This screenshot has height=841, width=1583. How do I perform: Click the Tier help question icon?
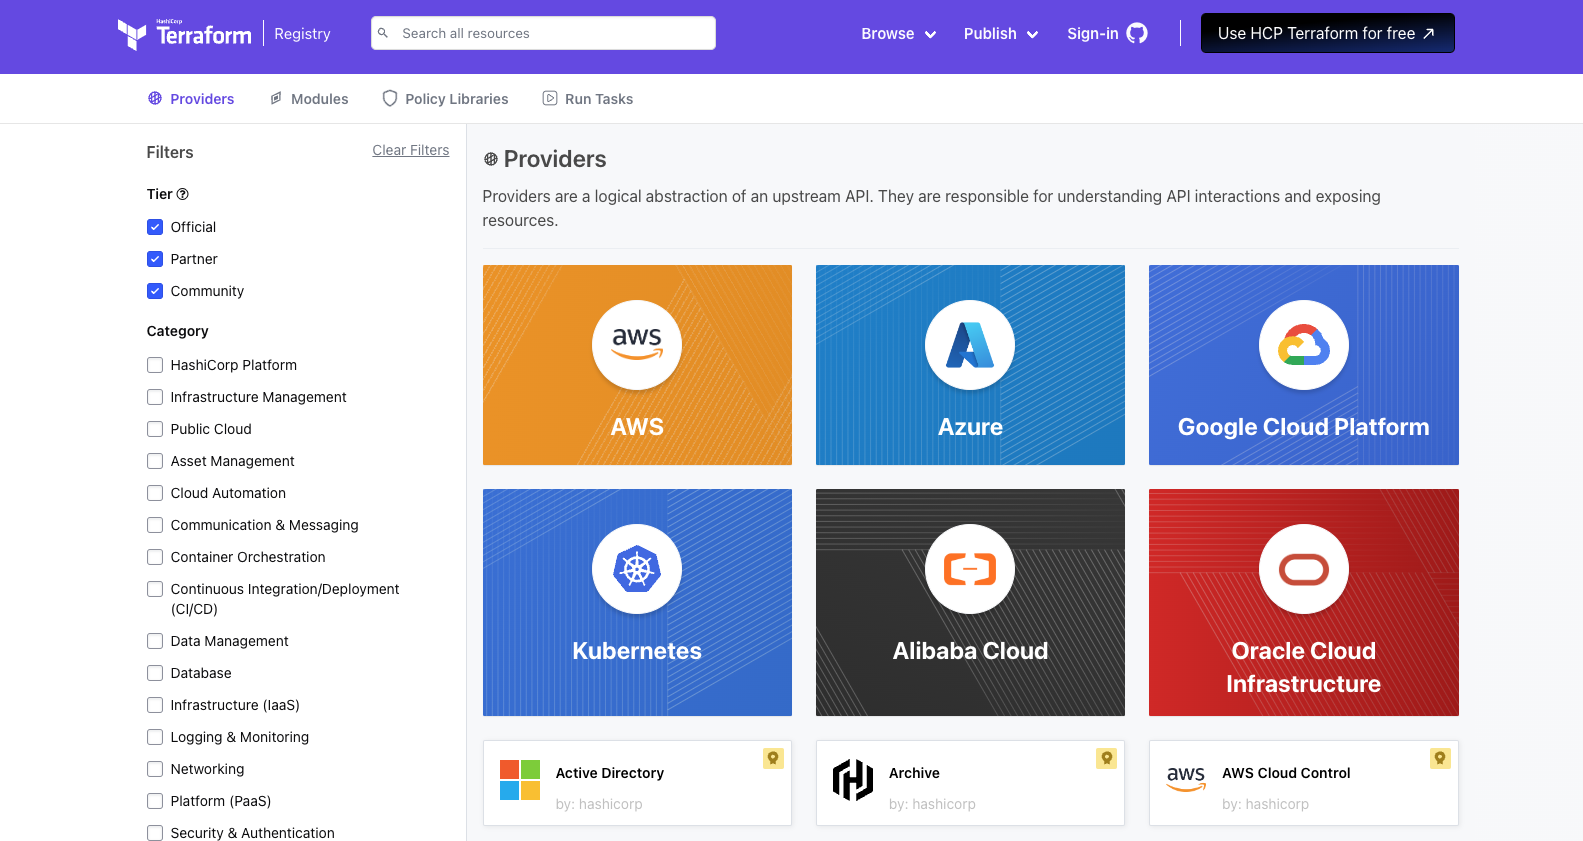click(183, 194)
